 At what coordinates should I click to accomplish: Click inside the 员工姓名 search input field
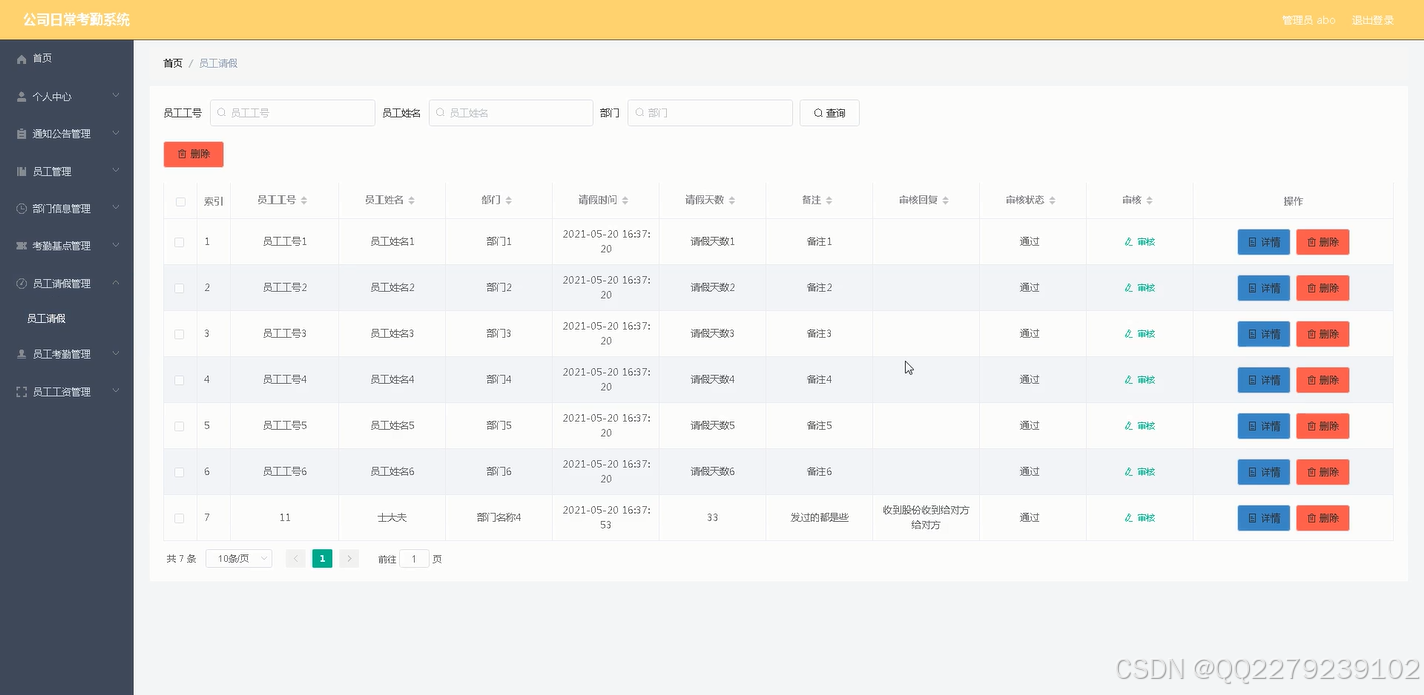click(x=510, y=112)
